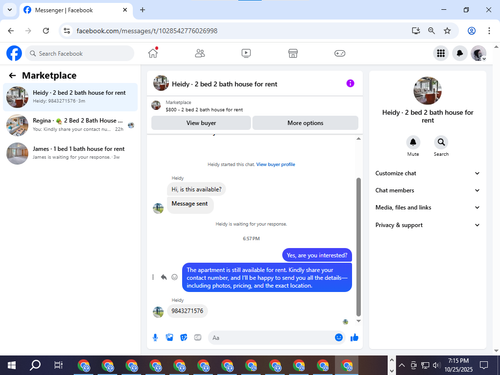
Task: Open the Friends icon in top navigation
Action: [200, 53]
